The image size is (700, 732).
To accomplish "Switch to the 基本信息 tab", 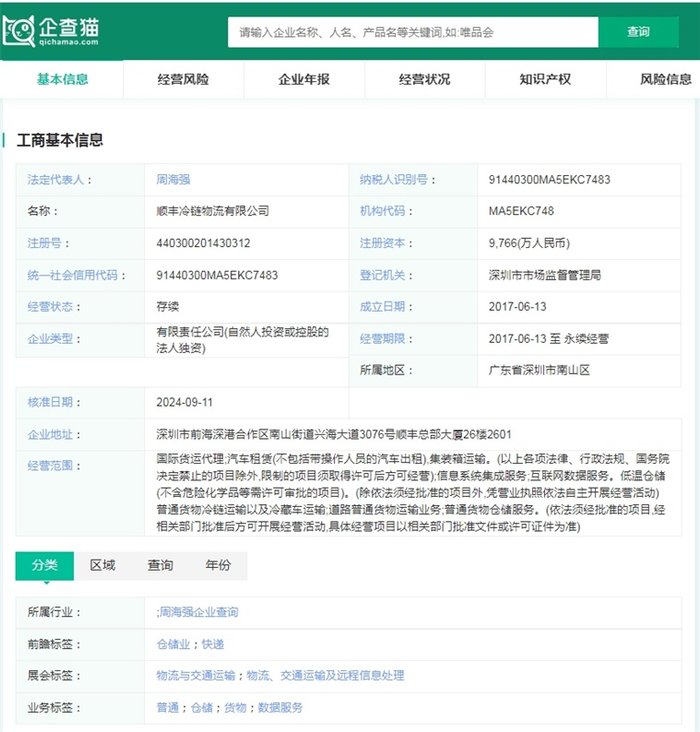I will pos(62,79).
